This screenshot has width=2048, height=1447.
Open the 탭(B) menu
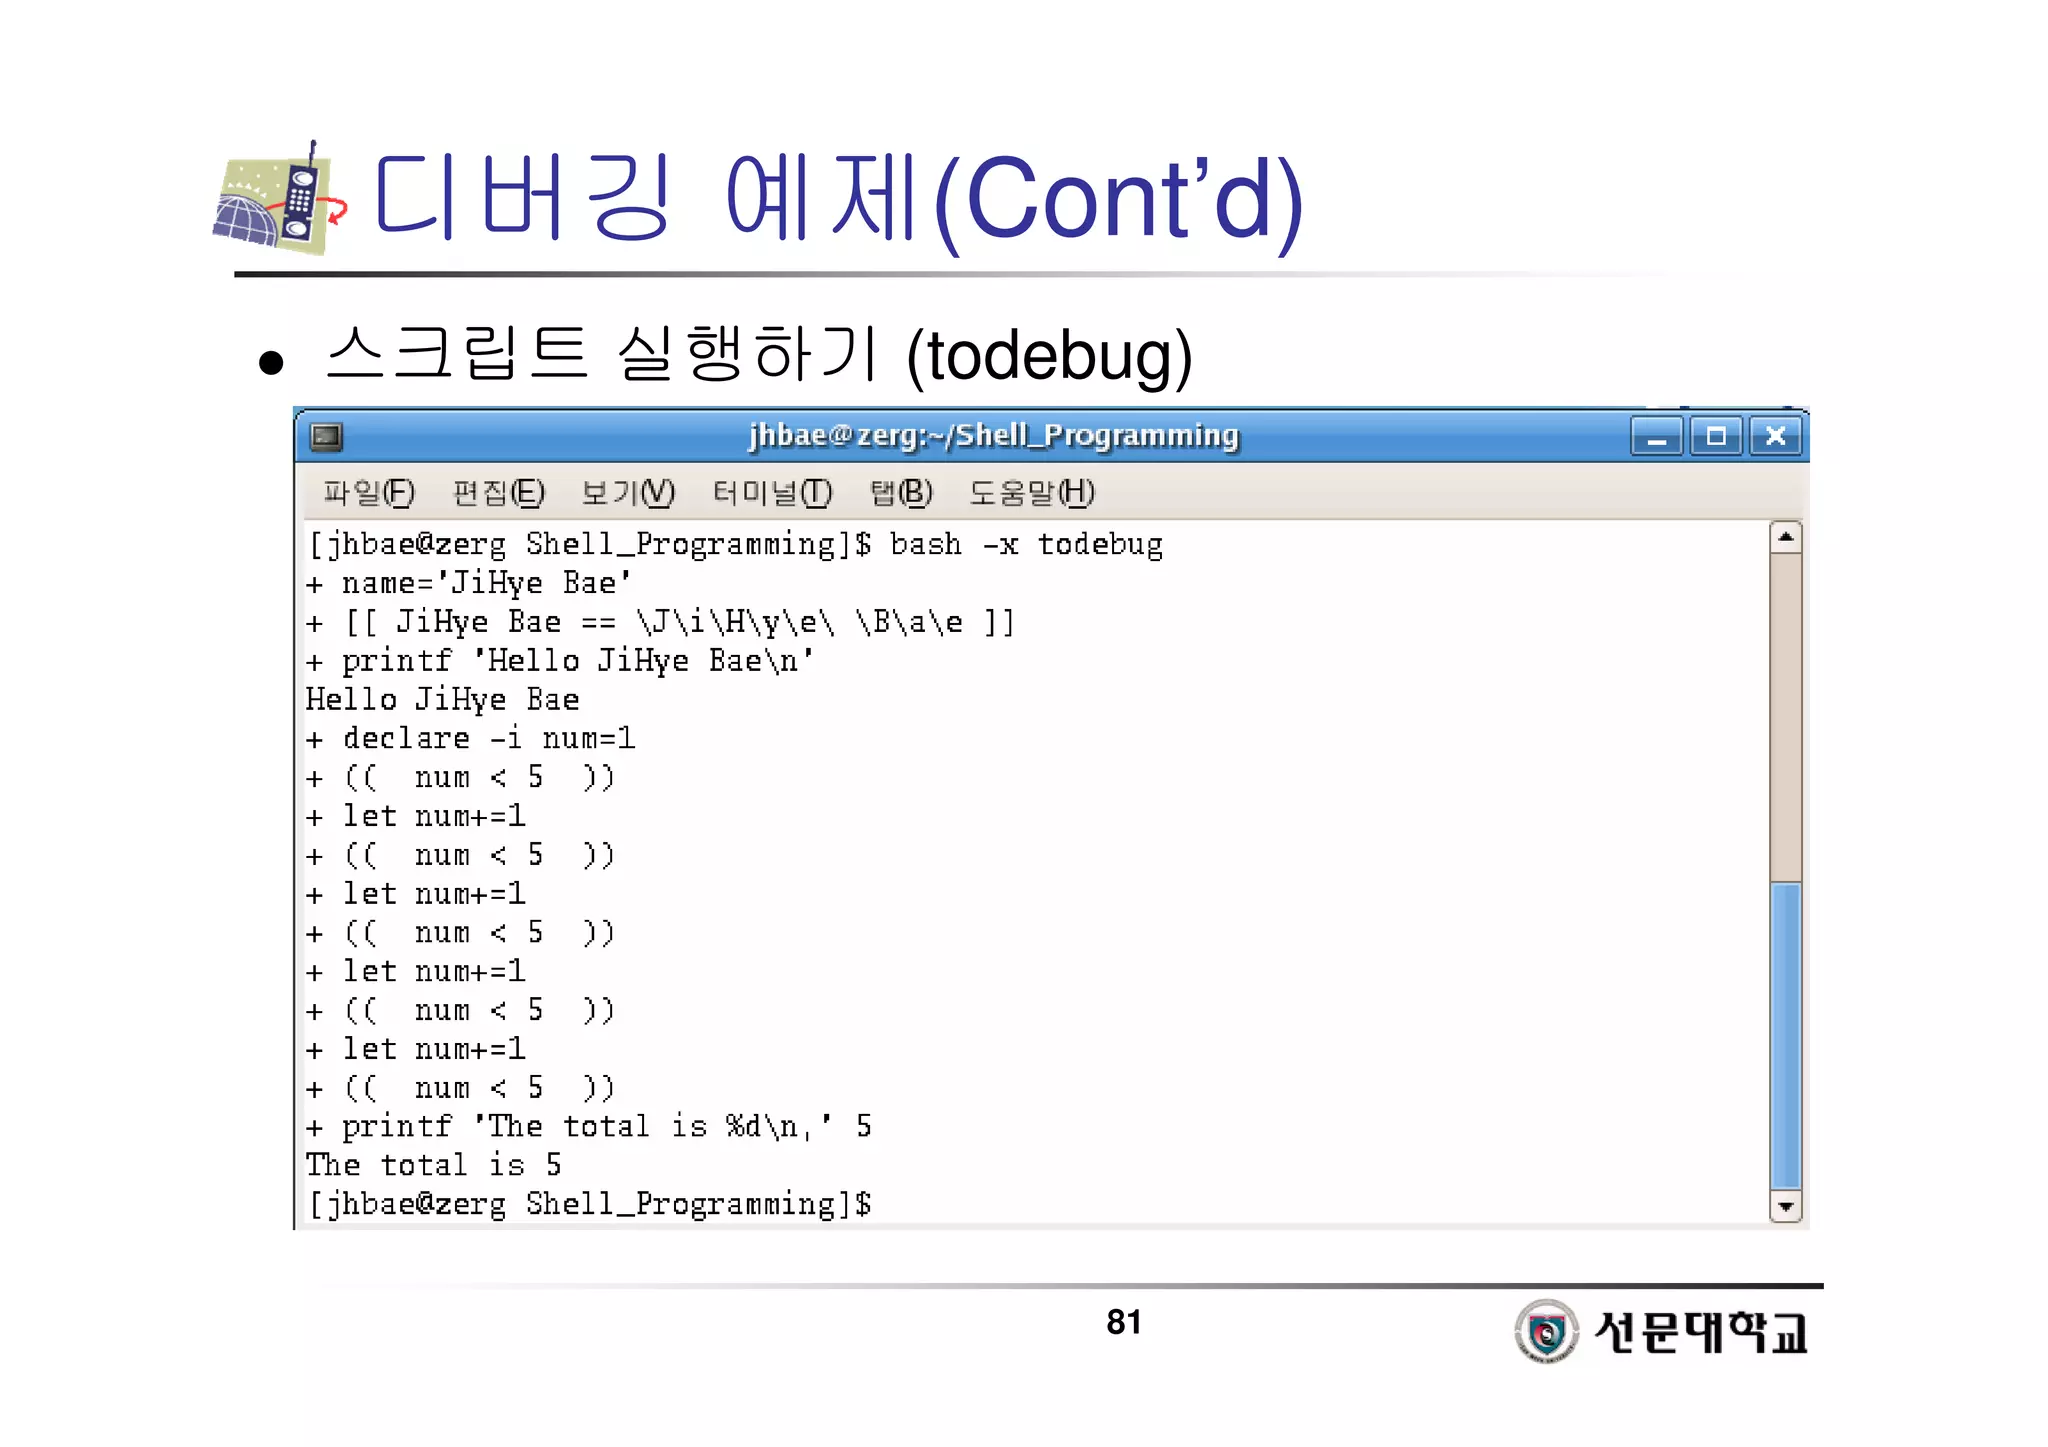click(901, 492)
